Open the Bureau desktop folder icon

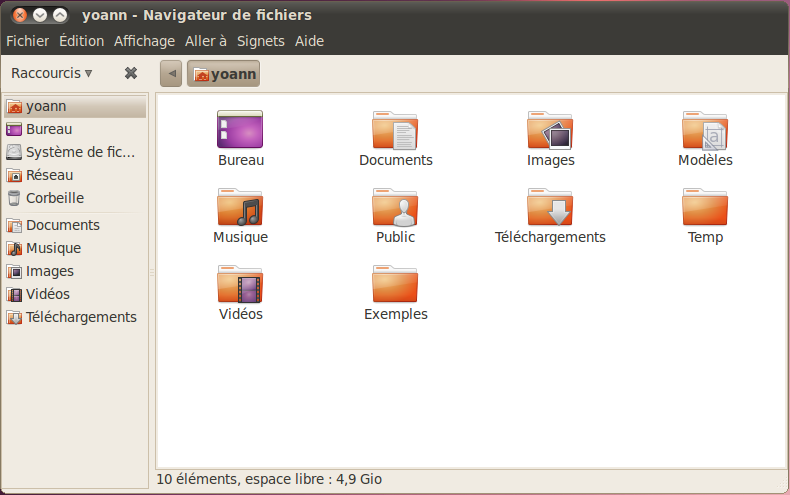240,130
